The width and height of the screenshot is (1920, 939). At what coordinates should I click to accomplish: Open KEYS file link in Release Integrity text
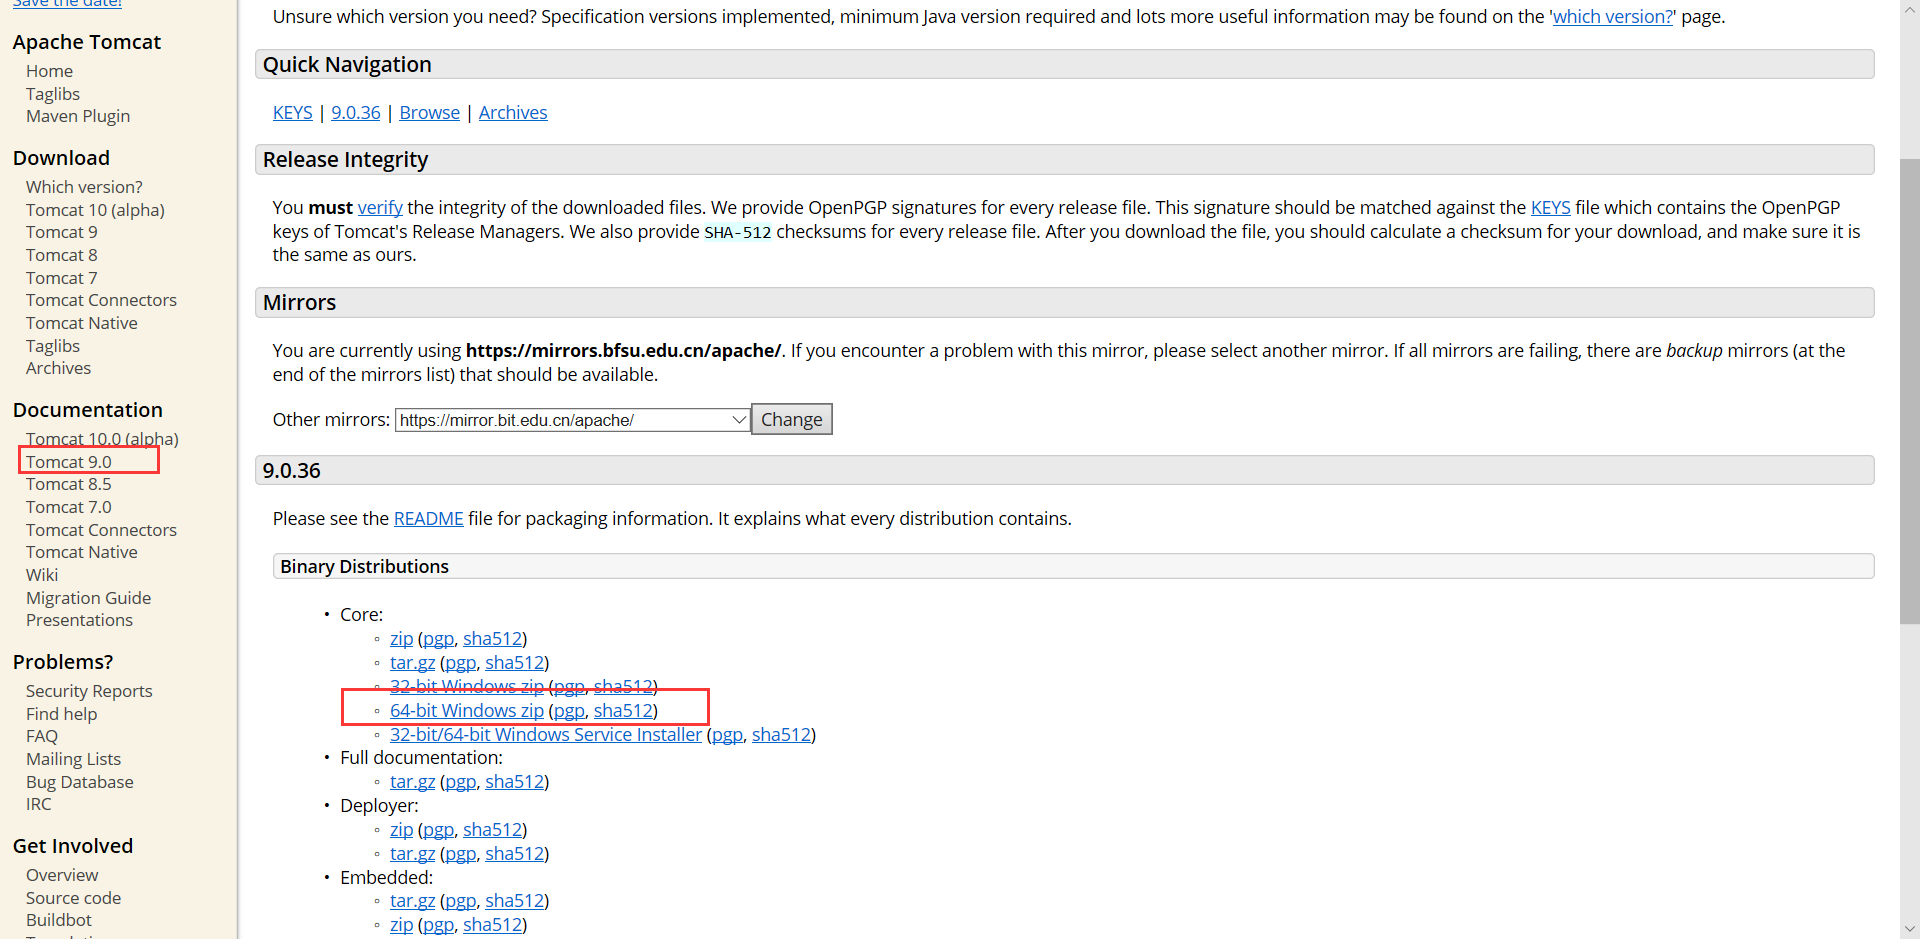point(1551,208)
